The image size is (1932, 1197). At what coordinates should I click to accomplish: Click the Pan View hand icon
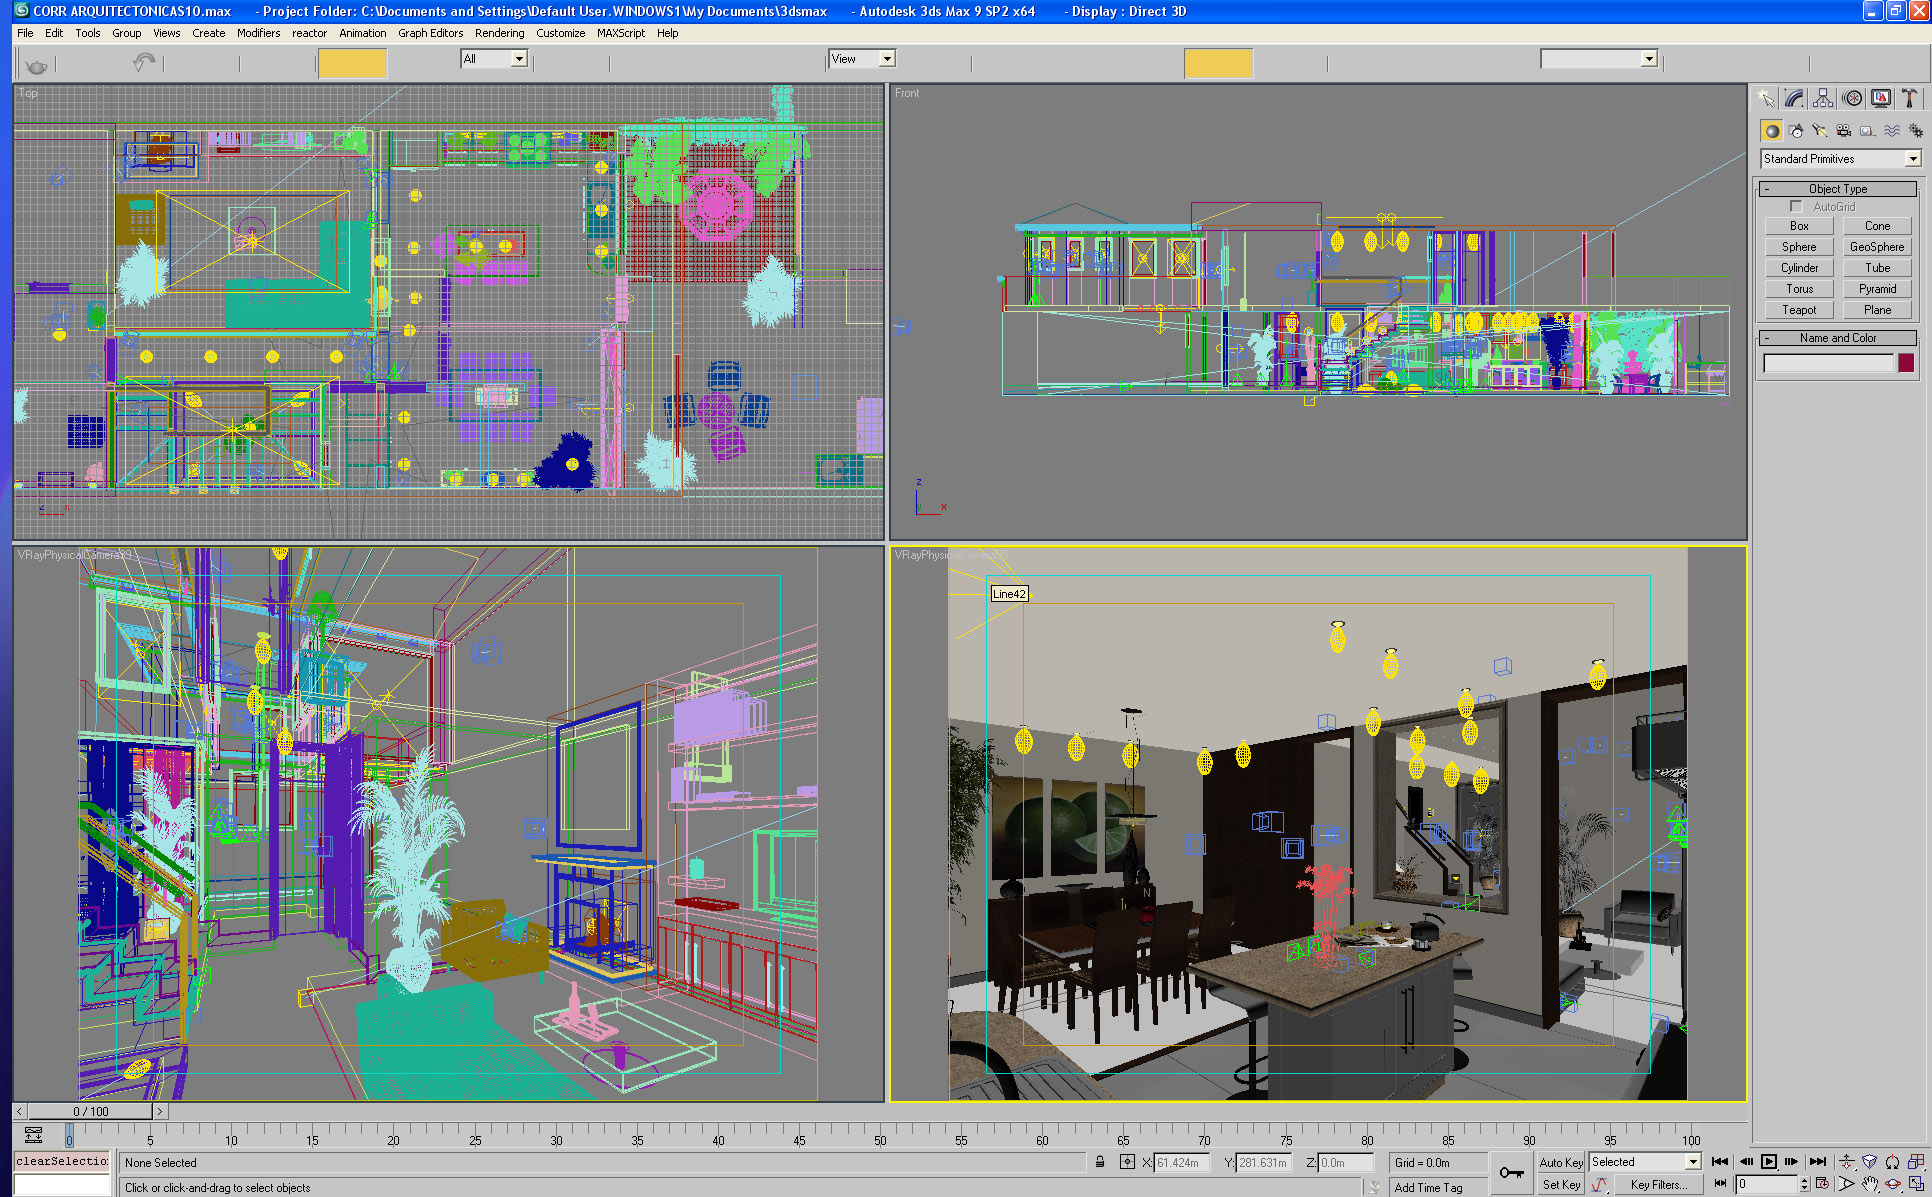coord(1869,1184)
